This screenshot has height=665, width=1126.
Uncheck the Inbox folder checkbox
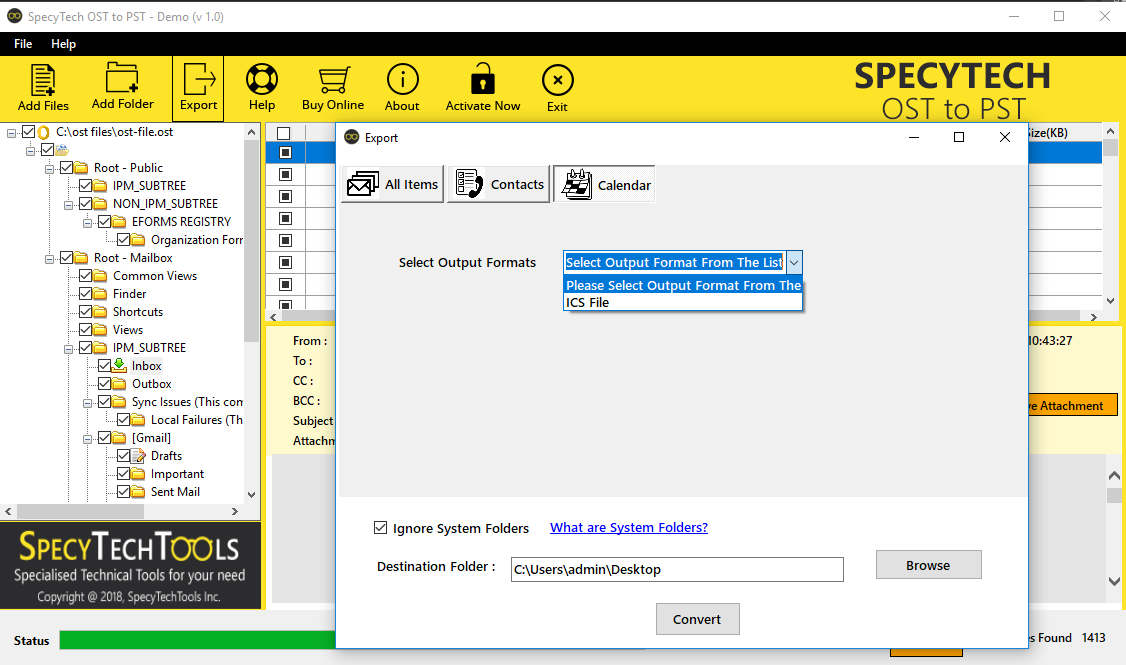point(104,366)
